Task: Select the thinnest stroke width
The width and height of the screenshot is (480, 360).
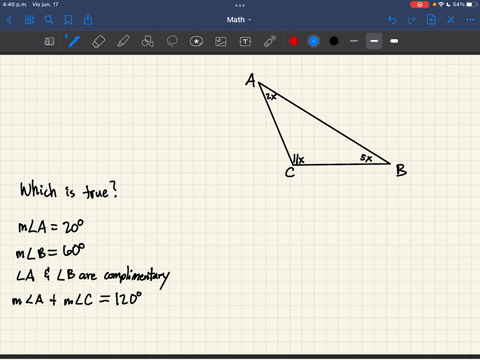Action: [x=354, y=41]
